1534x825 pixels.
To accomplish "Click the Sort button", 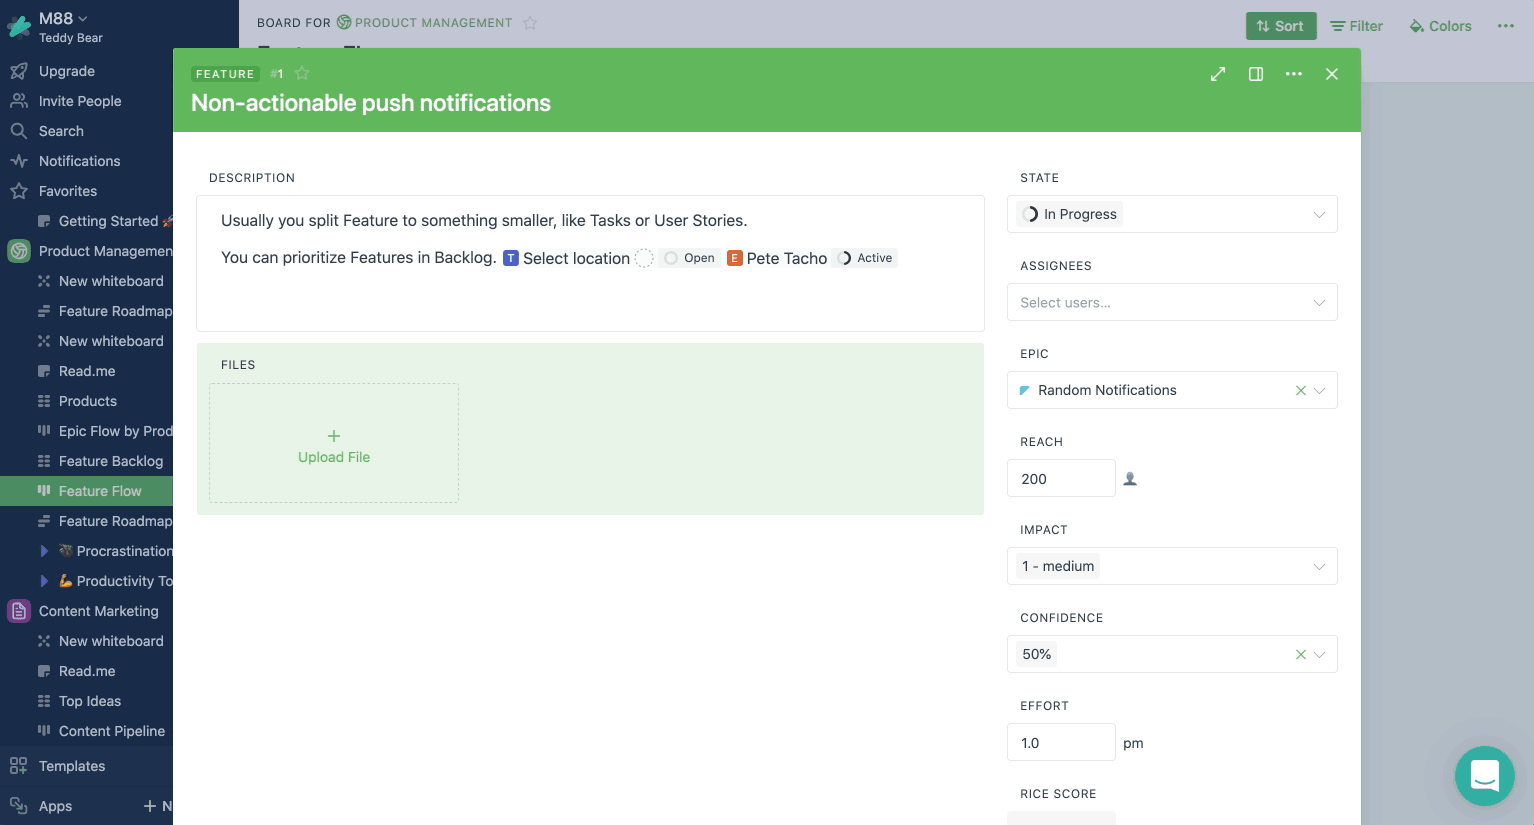I will (1281, 26).
